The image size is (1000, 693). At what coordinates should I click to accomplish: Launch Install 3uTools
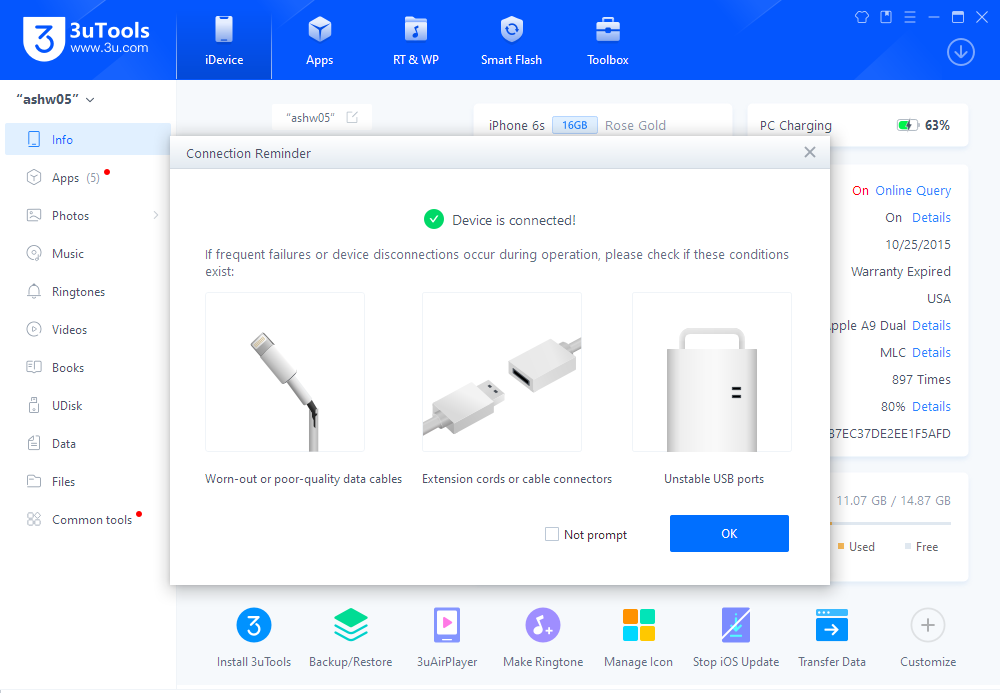pos(254,636)
